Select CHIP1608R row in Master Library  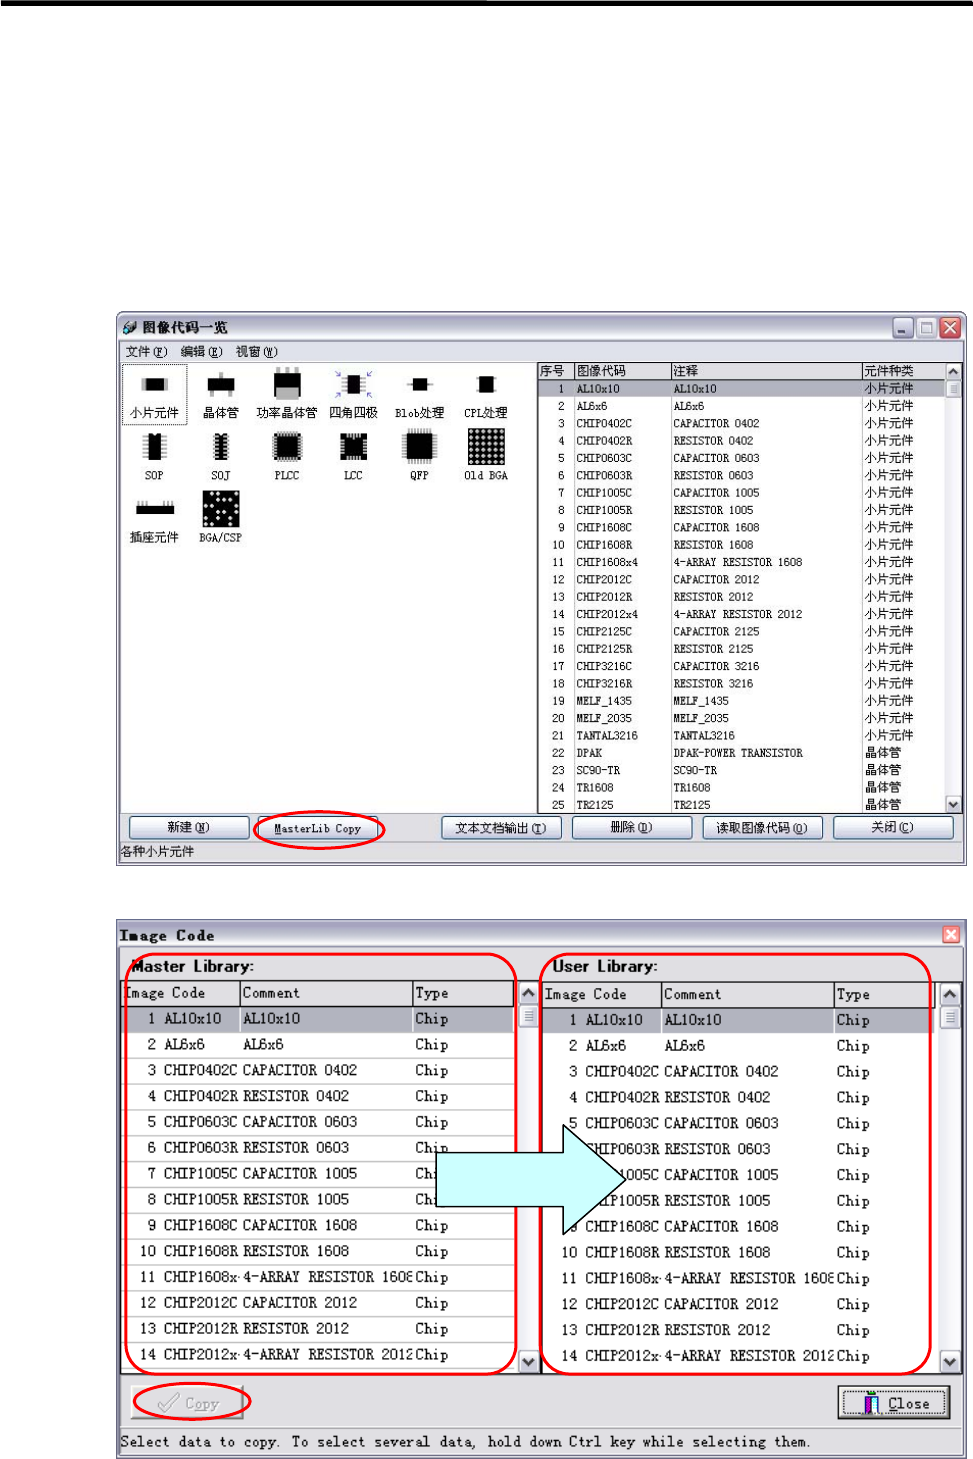click(x=319, y=1251)
